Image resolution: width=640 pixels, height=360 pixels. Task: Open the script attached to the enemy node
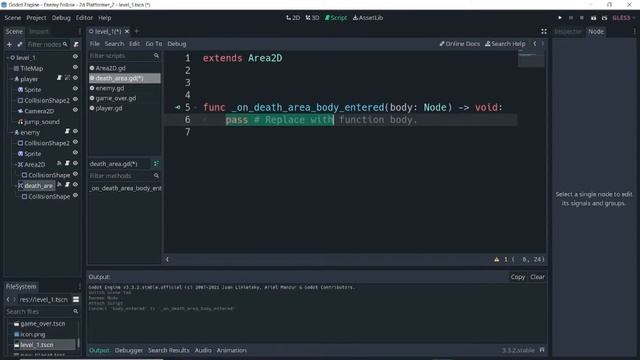click(67, 131)
